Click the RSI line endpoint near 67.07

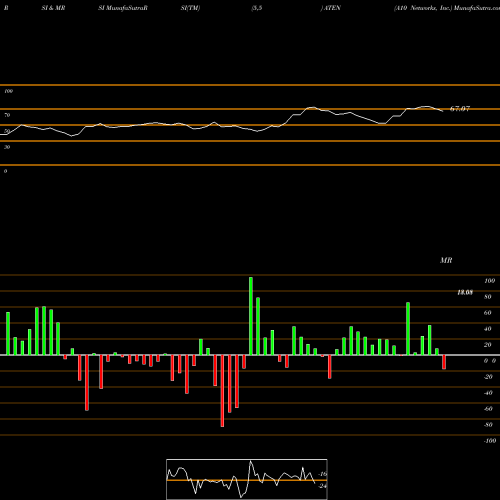[443, 111]
